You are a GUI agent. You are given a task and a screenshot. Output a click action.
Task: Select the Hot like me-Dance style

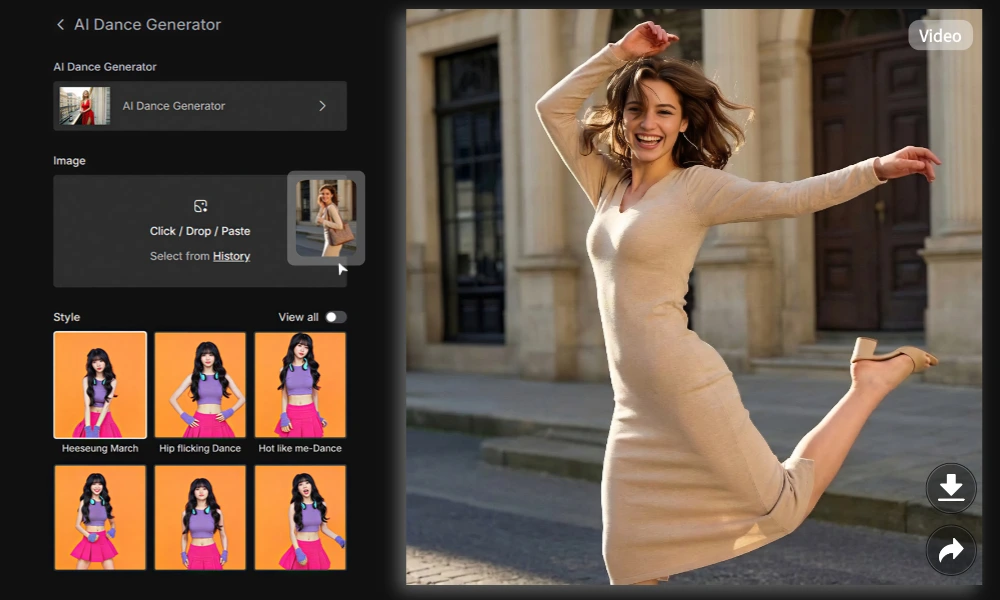click(299, 384)
